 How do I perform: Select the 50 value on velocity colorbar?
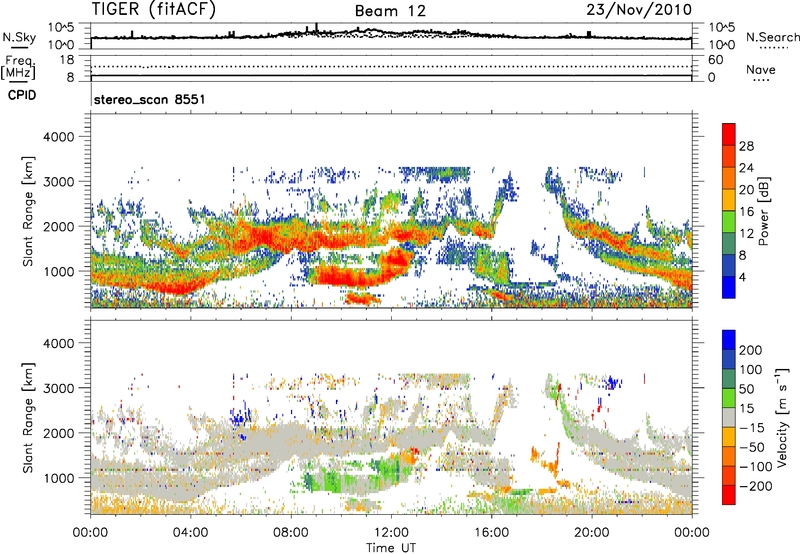click(746, 389)
